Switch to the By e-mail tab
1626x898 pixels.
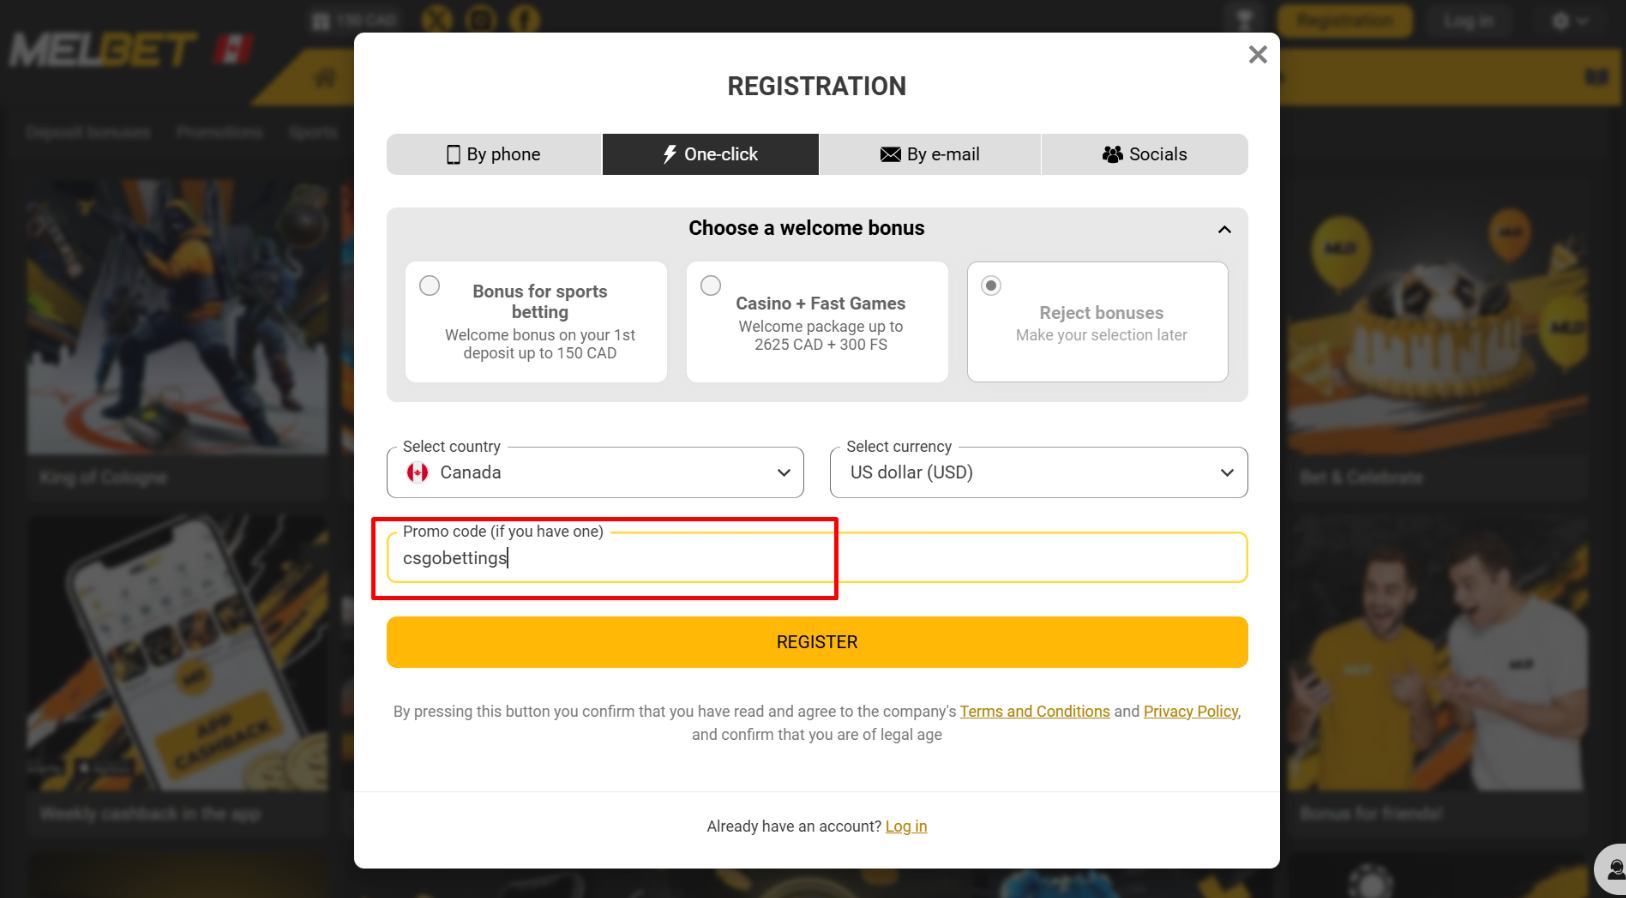point(929,155)
